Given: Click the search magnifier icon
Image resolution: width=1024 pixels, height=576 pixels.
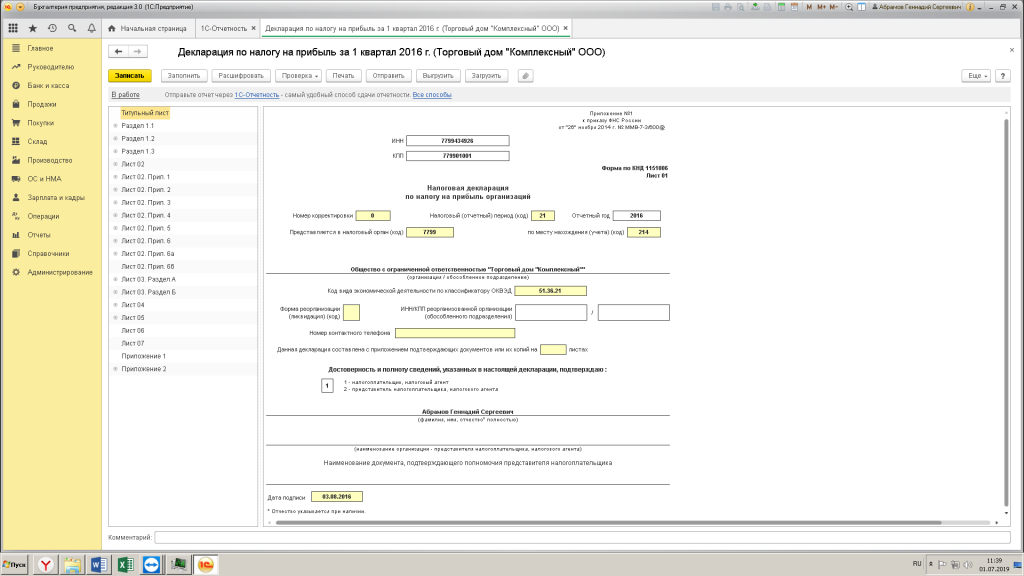Looking at the screenshot, I should [x=72, y=28].
